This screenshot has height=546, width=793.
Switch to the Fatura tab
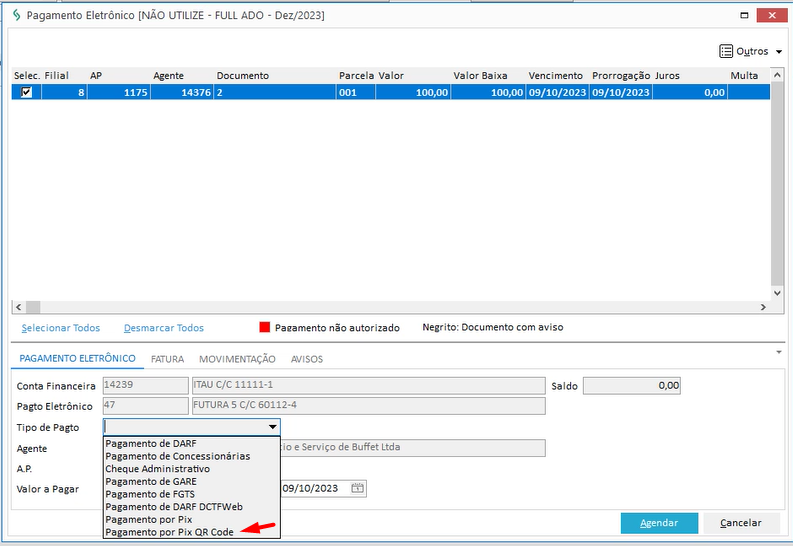[166, 359]
